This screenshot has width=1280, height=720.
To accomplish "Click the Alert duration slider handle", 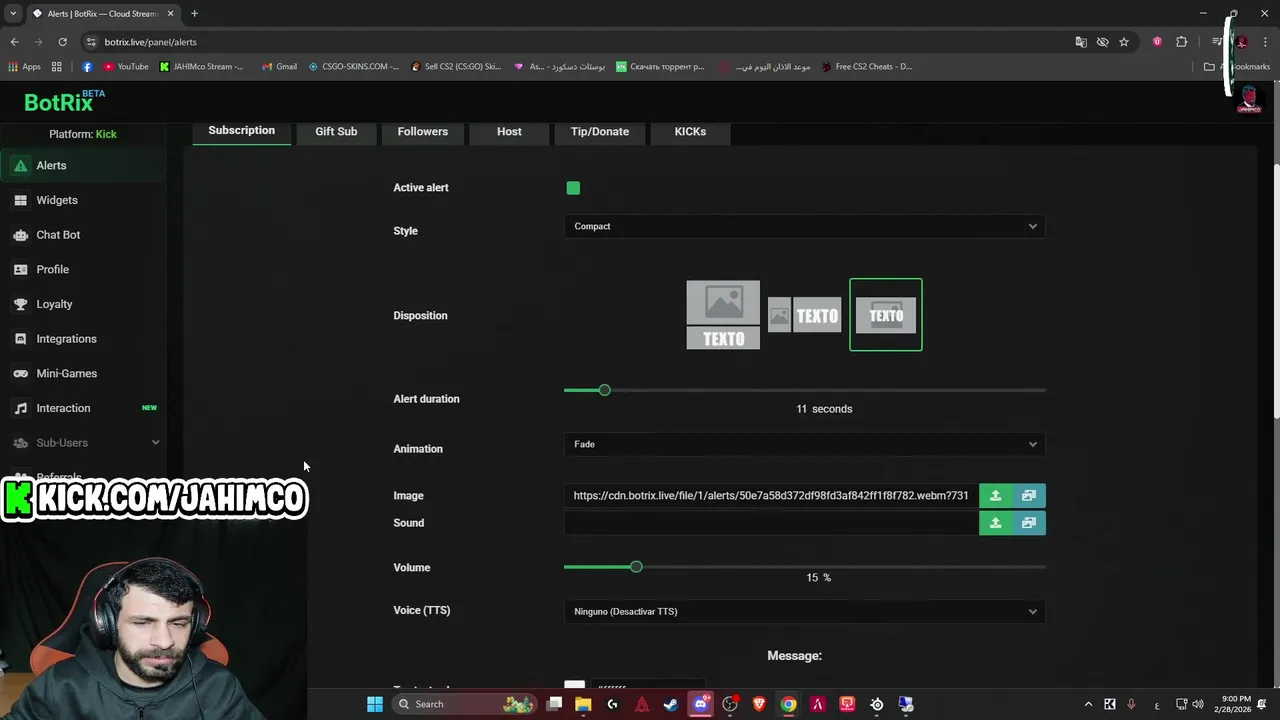I will tap(604, 390).
